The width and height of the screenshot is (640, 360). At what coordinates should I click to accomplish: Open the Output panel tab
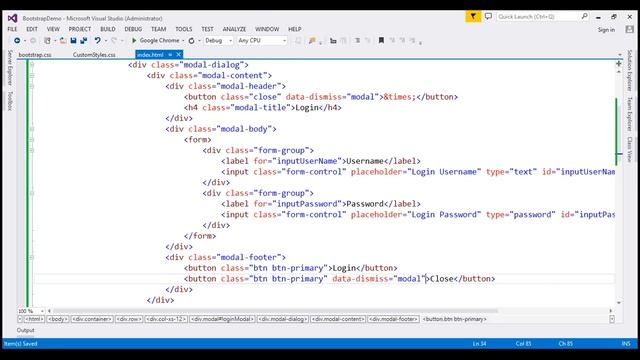tap(25, 330)
